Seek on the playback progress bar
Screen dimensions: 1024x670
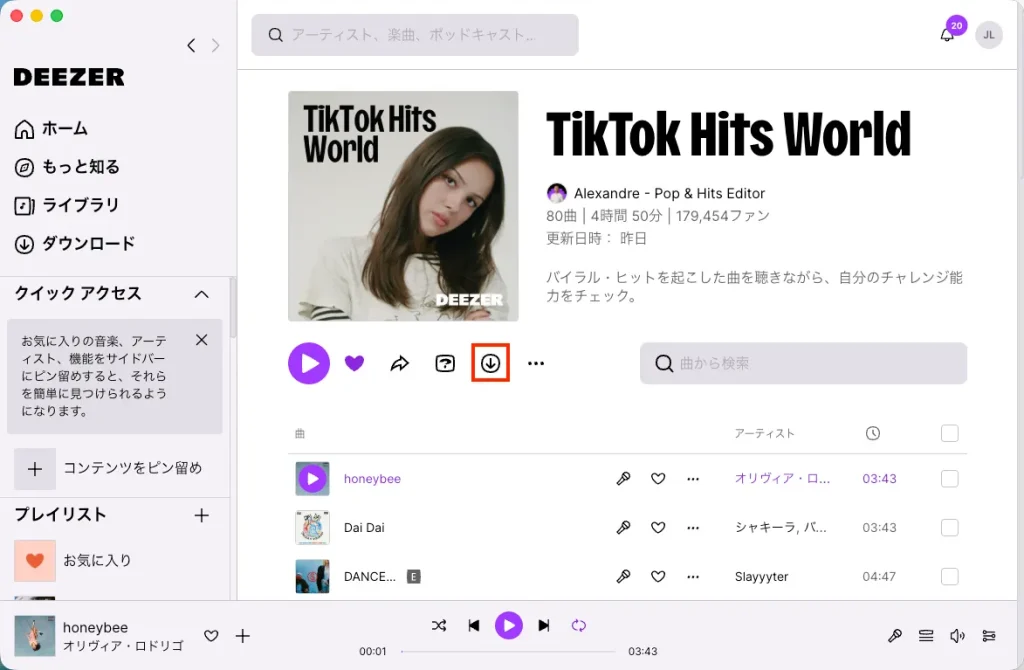508,651
